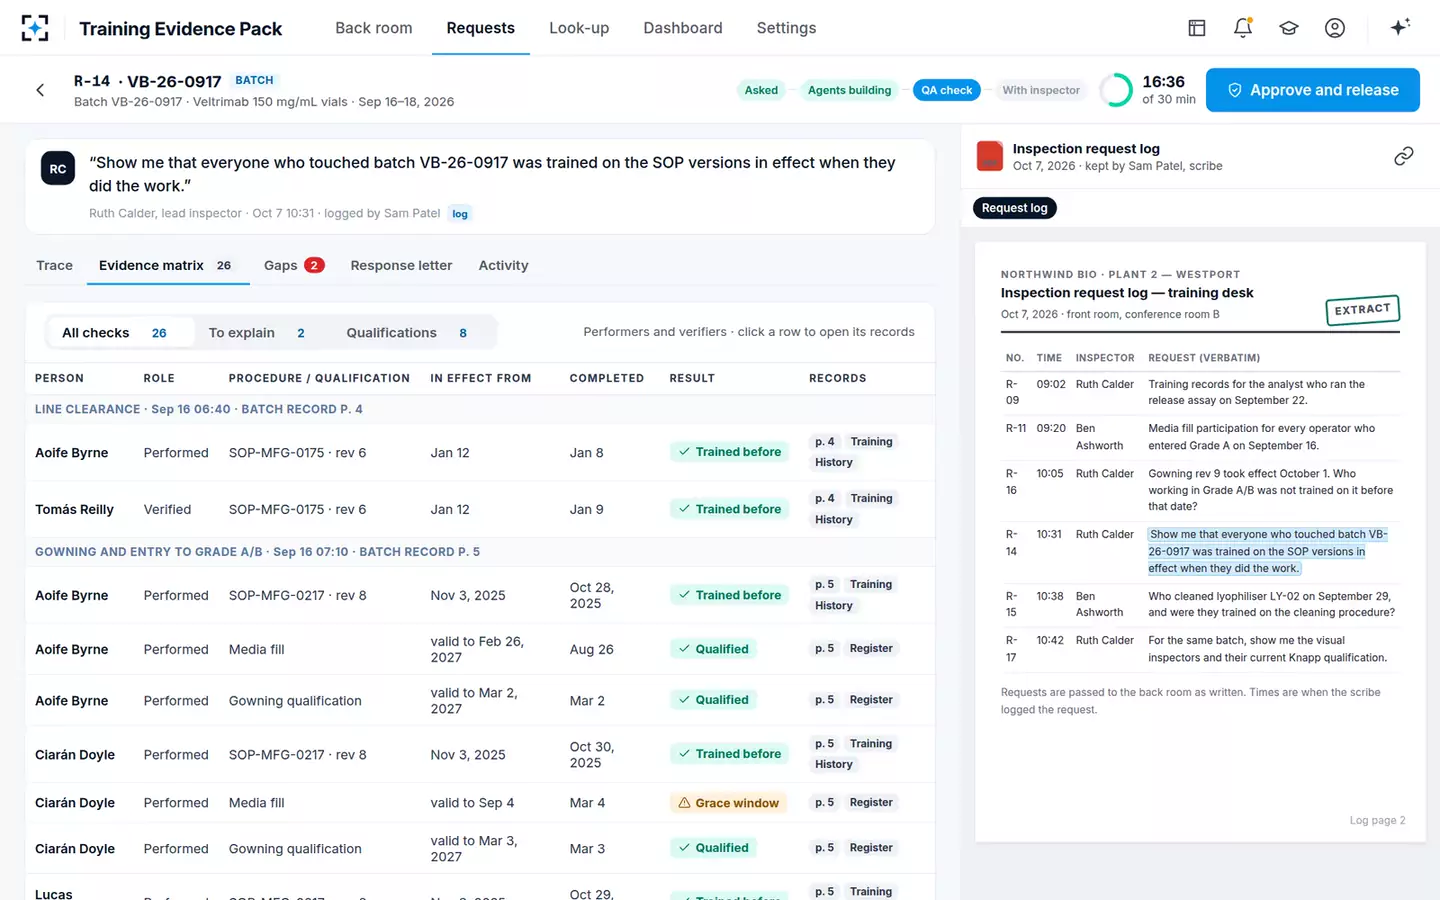This screenshot has width=1440, height=900.
Task: Click the QA check status pill
Action: point(947,90)
